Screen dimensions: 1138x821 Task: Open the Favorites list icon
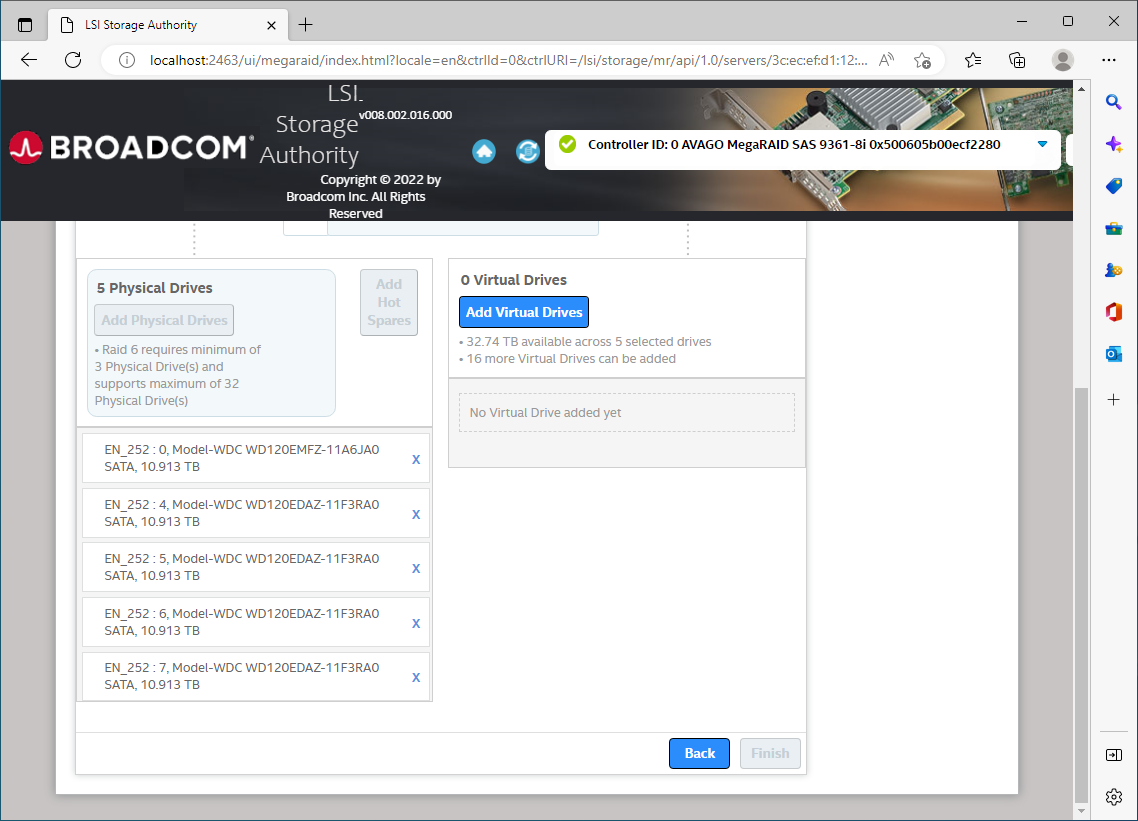pos(973,60)
